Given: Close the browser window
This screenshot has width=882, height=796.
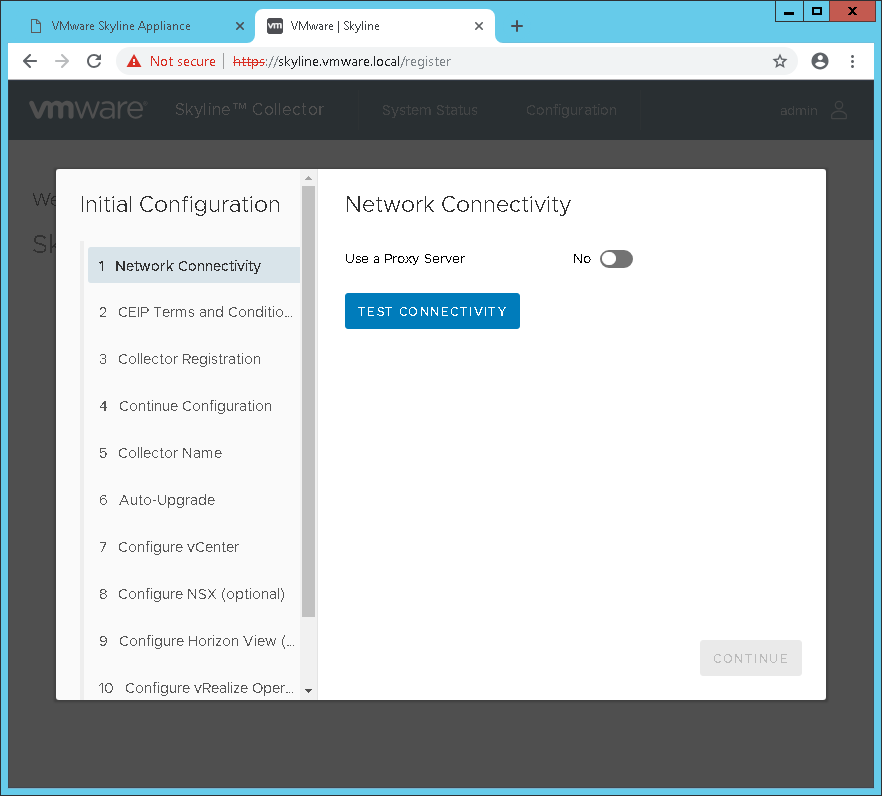Looking at the screenshot, I should coord(852,11).
